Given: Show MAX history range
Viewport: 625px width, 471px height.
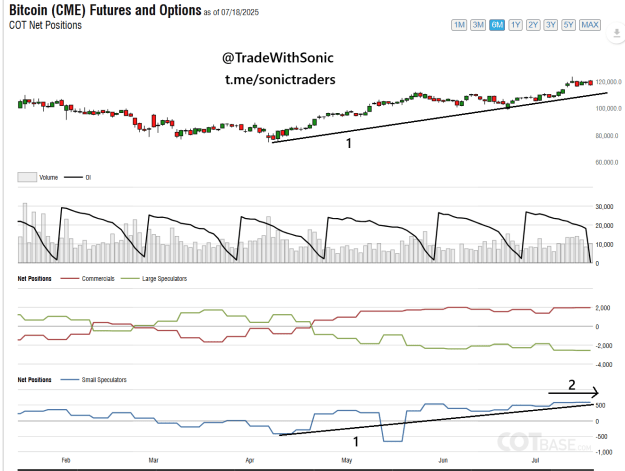Looking at the screenshot, I should 590,25.
